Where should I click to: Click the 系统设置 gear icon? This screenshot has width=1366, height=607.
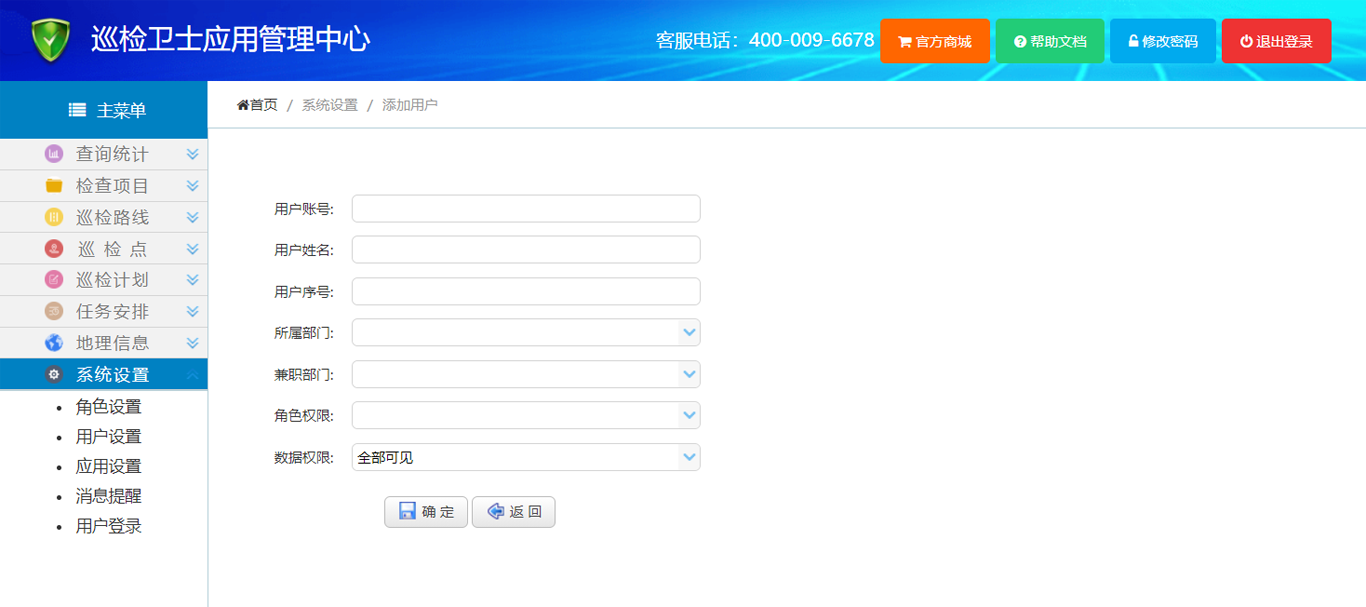54,375
